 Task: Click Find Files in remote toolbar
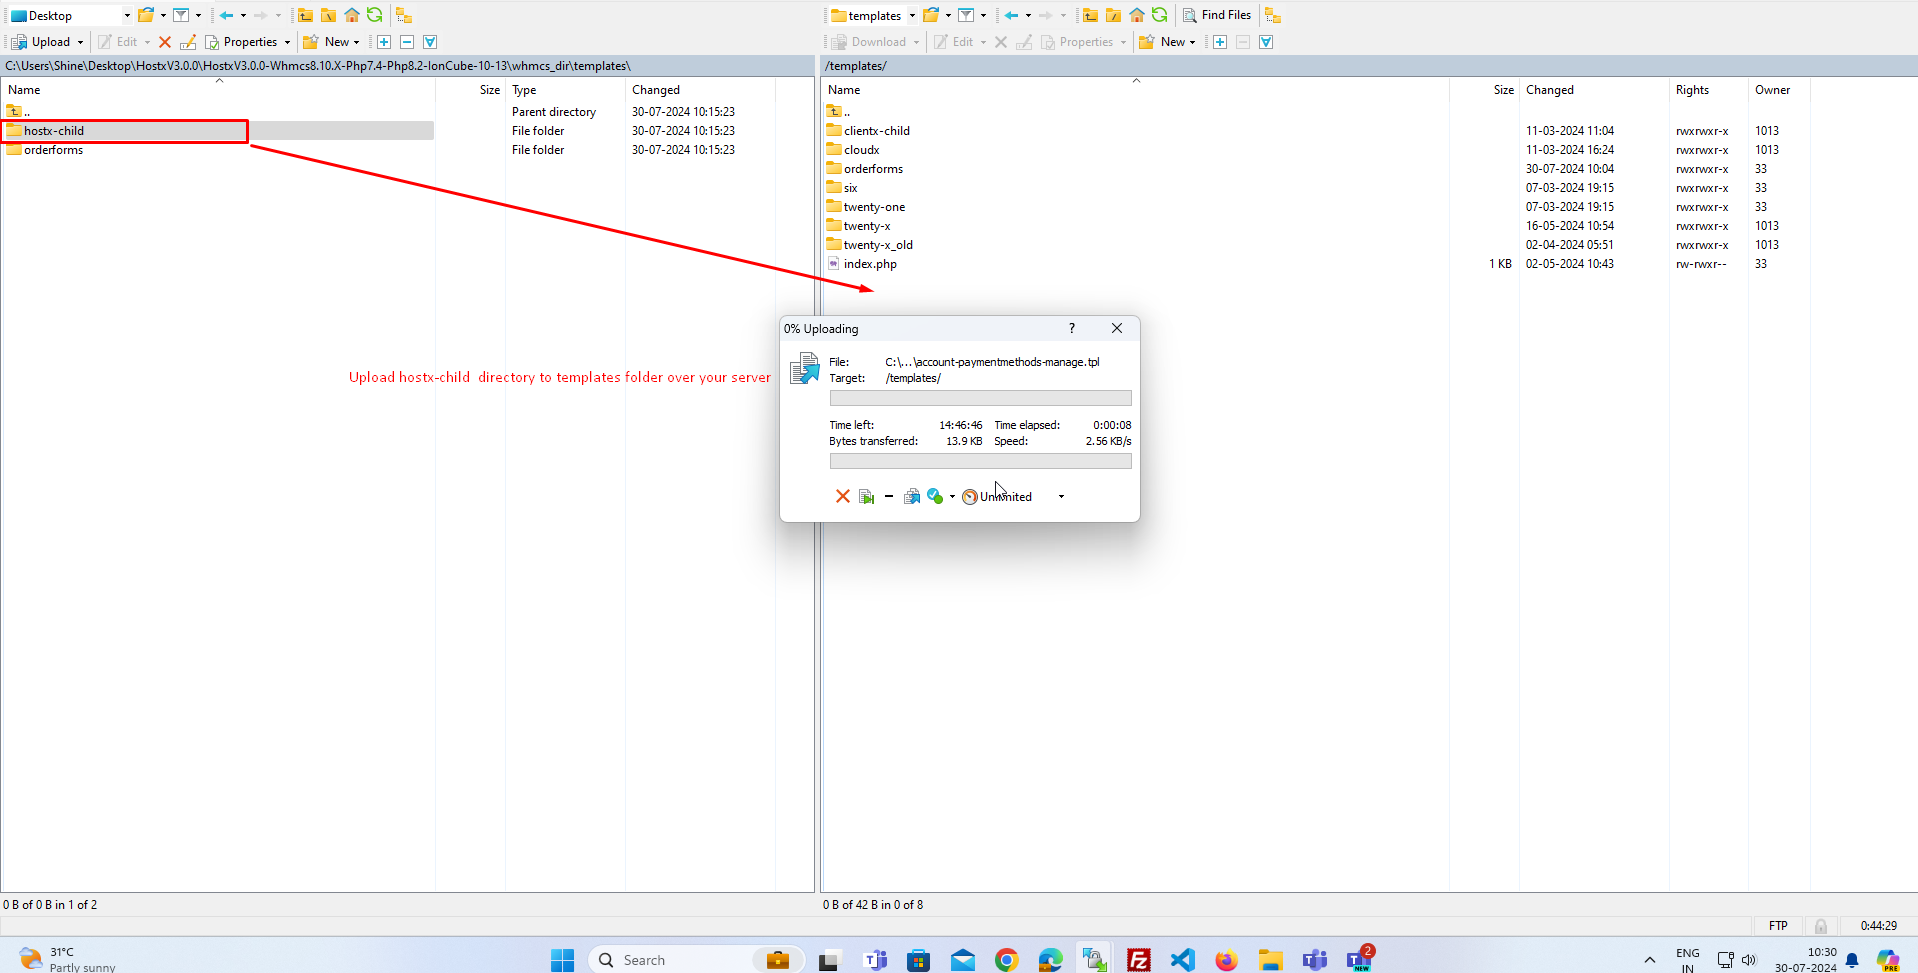coord(1217,15)
